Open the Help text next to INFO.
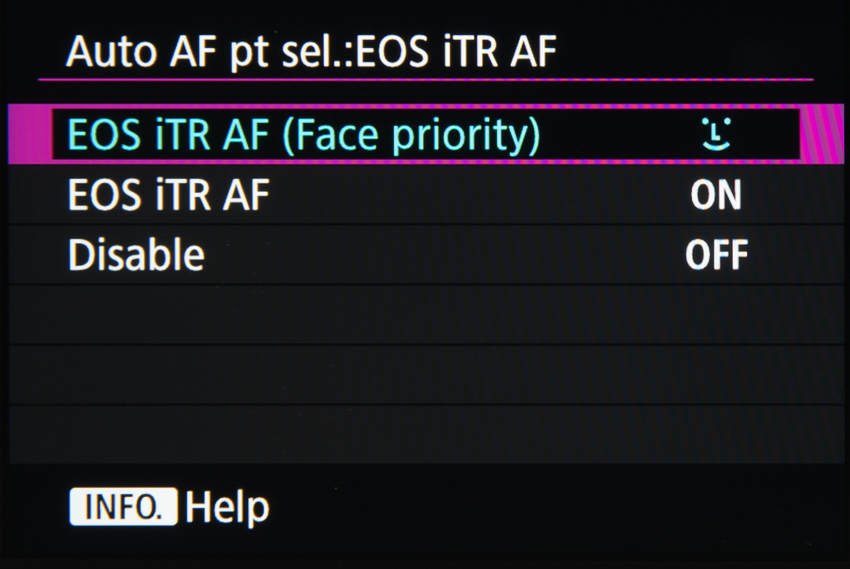850x569 pixels. pos(227,507)
